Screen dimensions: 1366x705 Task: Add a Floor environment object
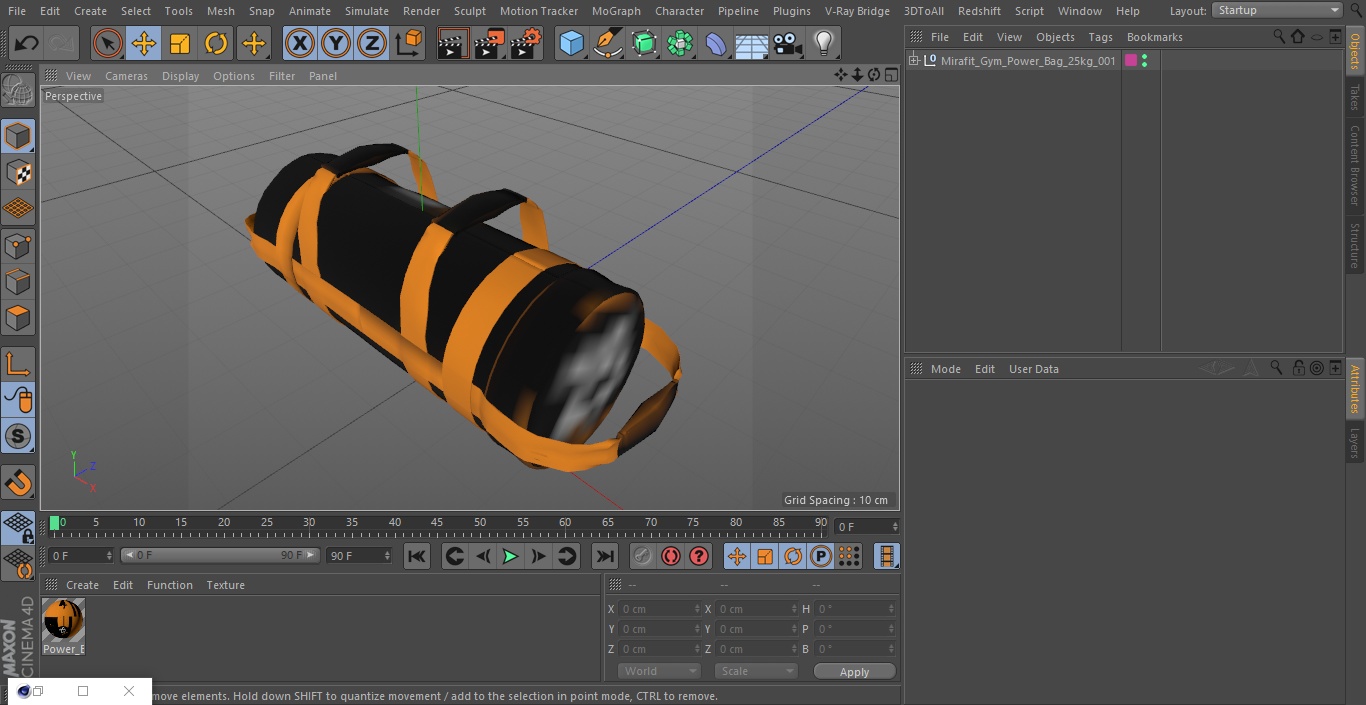[752, 44]
